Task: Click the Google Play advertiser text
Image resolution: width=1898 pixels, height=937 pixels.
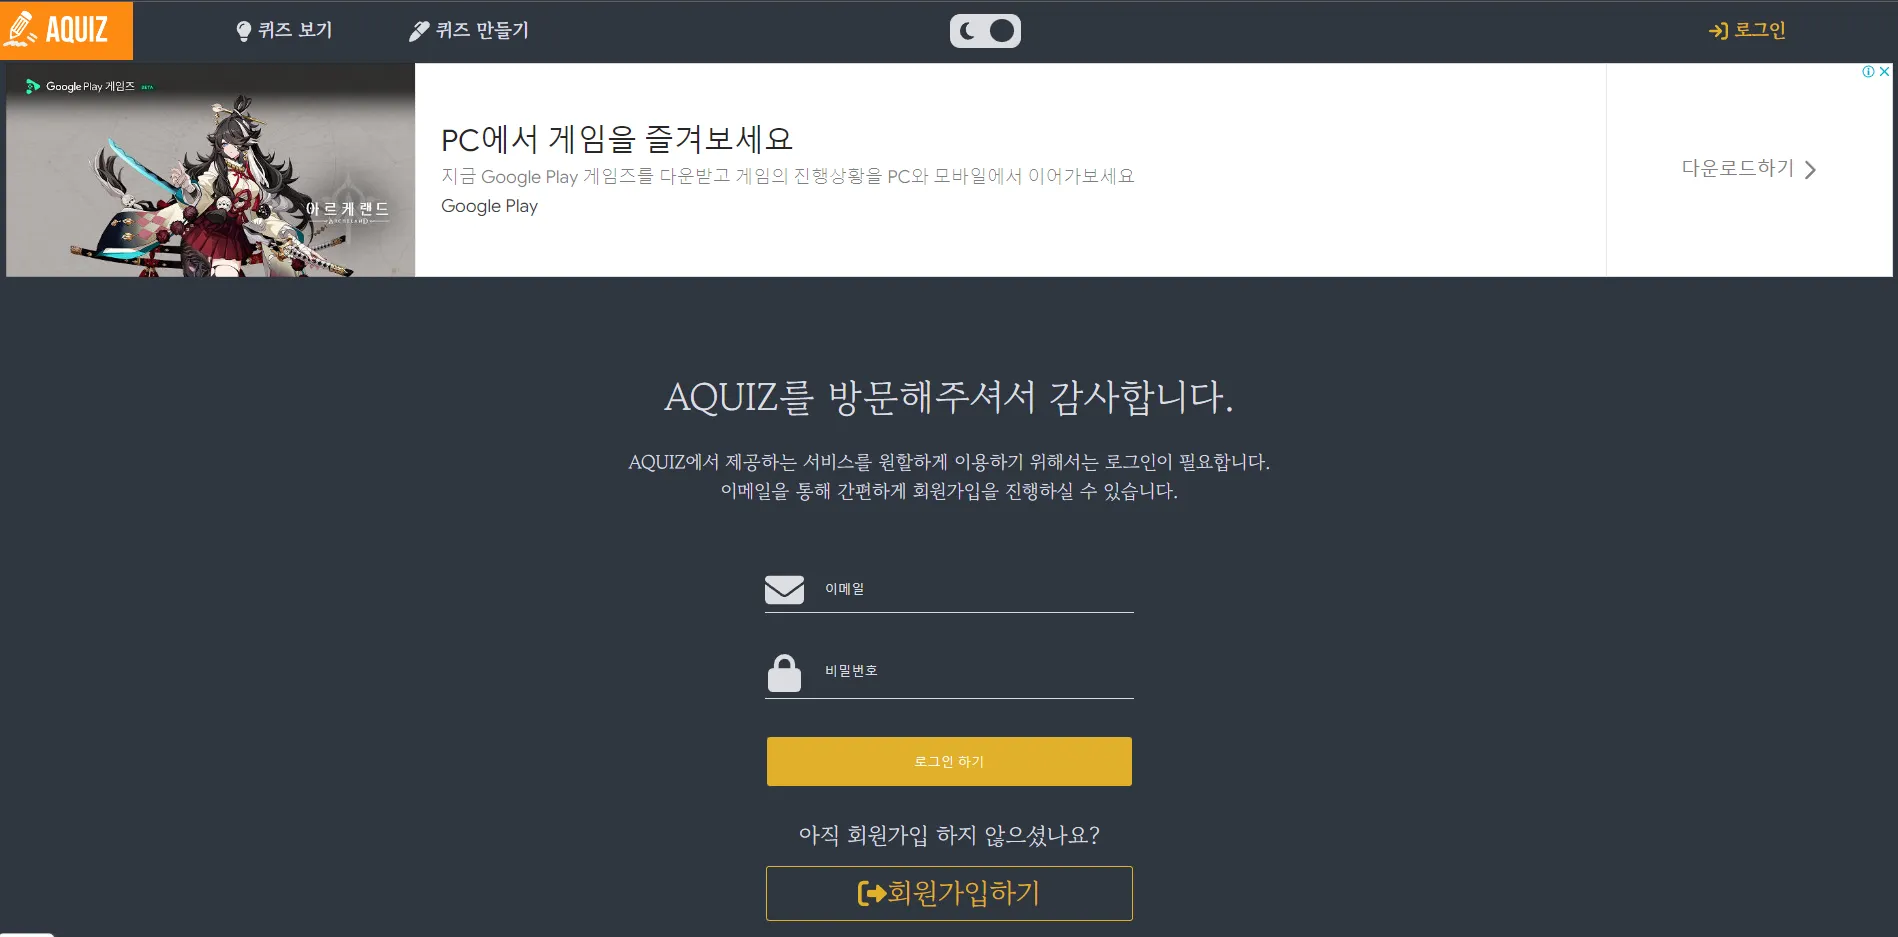Action: [489, 206]
